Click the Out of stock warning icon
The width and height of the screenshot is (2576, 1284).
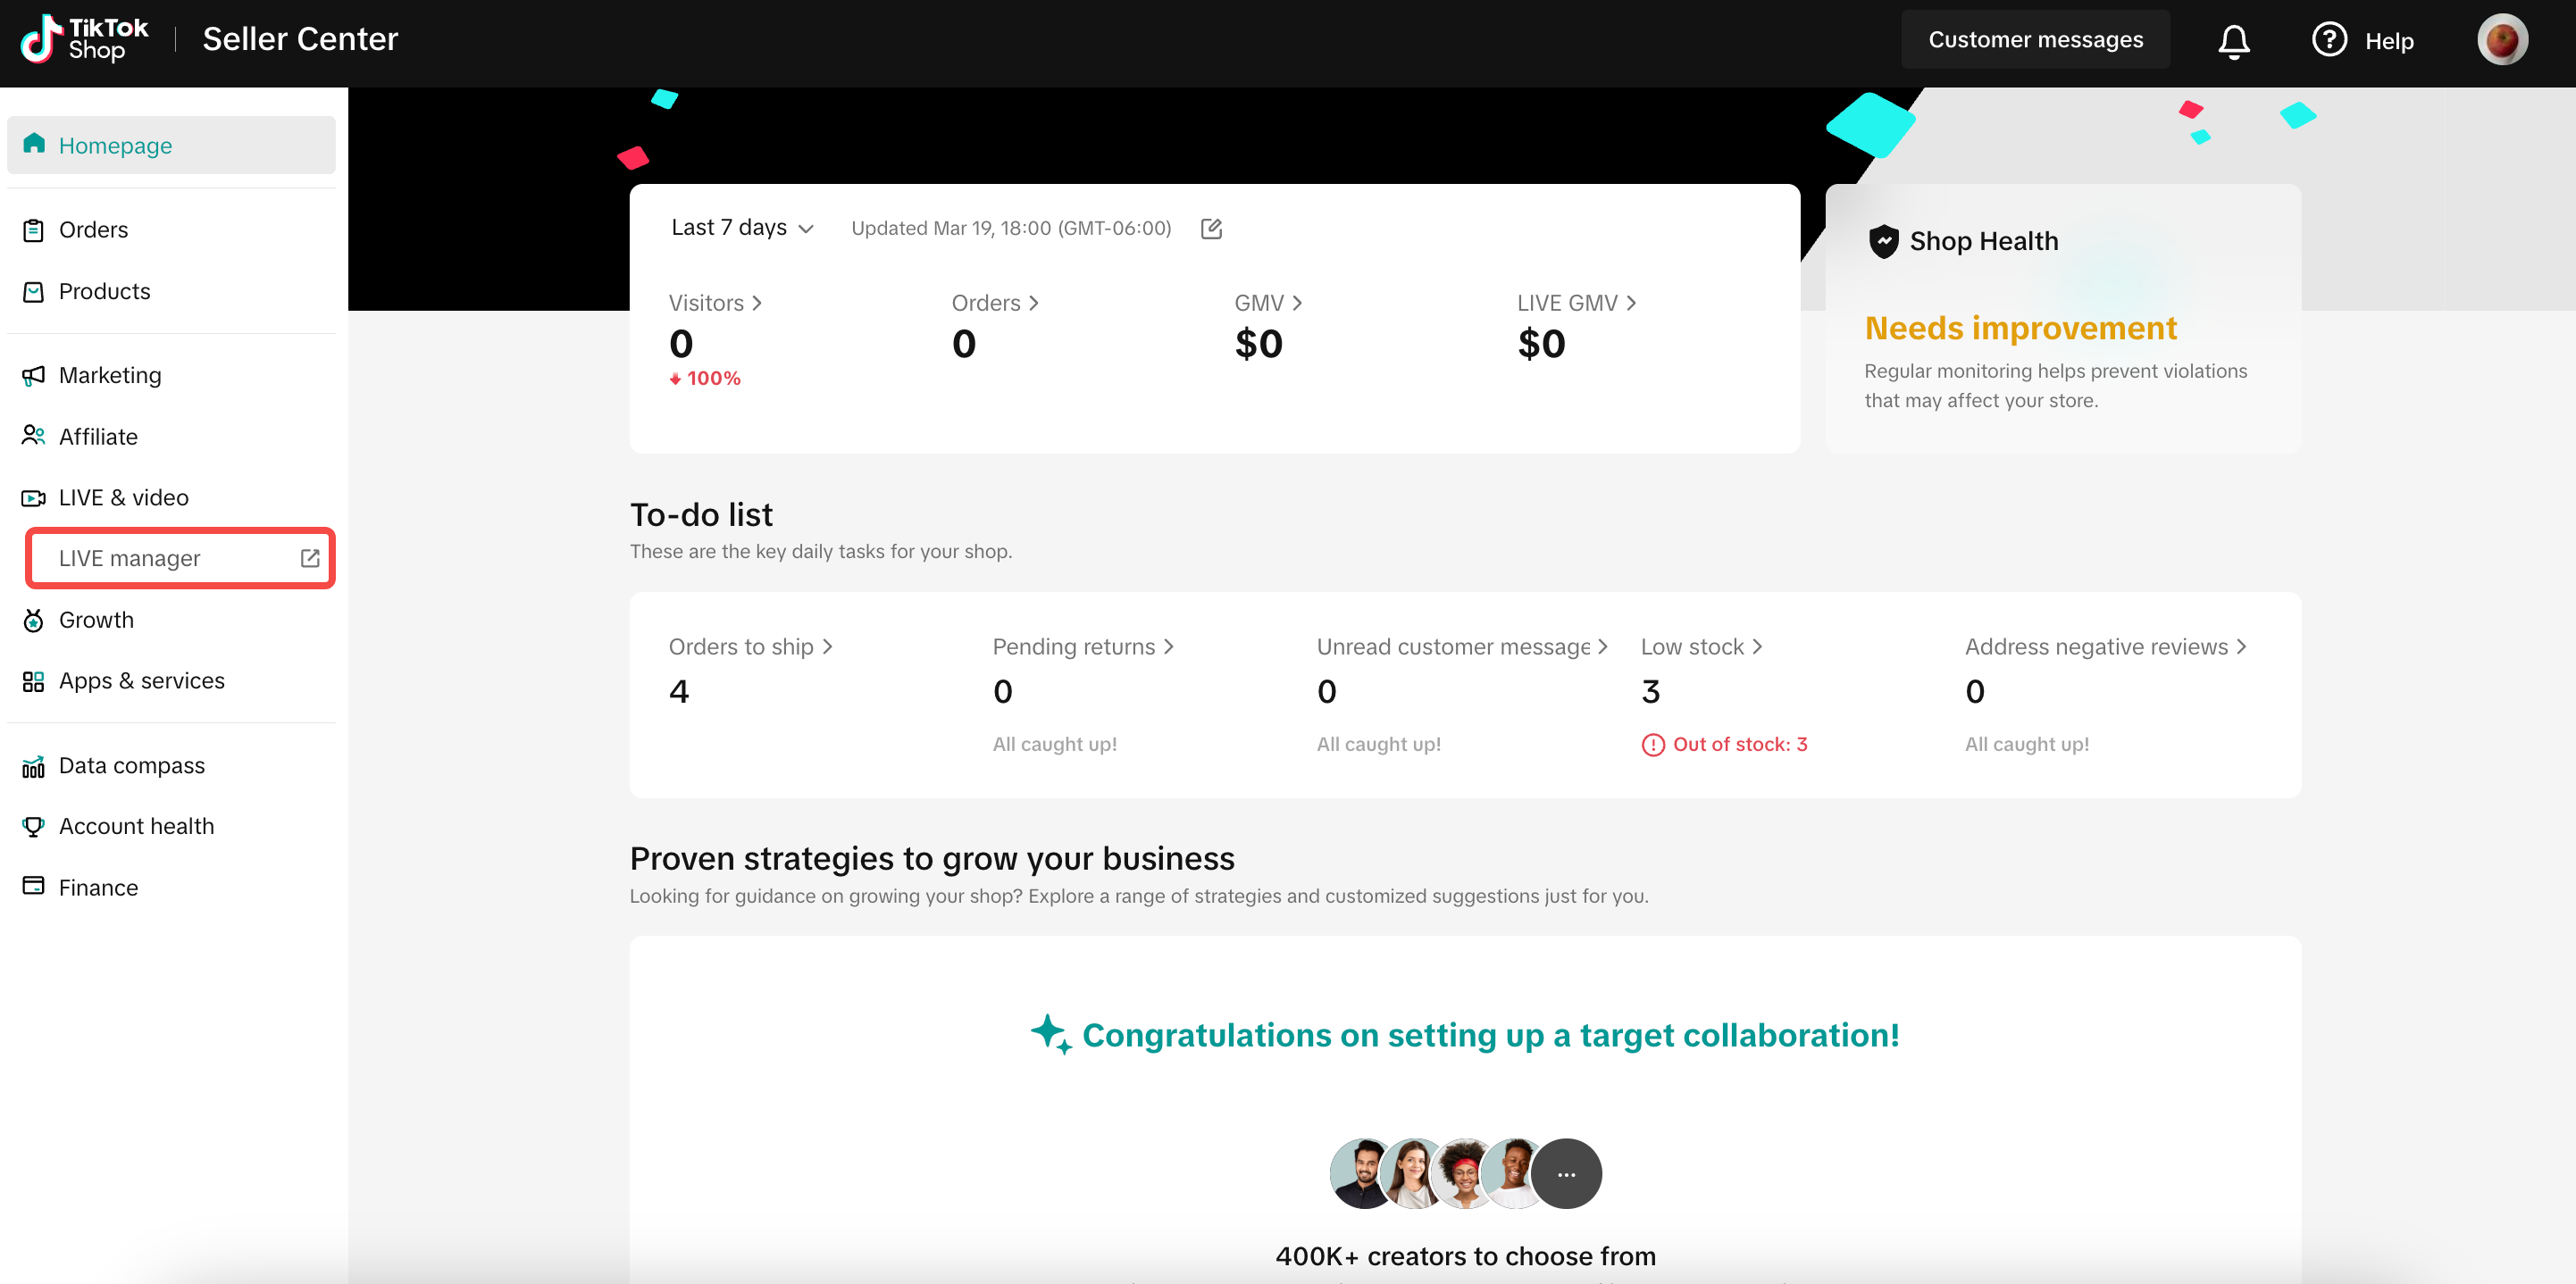click(1653, 744)
